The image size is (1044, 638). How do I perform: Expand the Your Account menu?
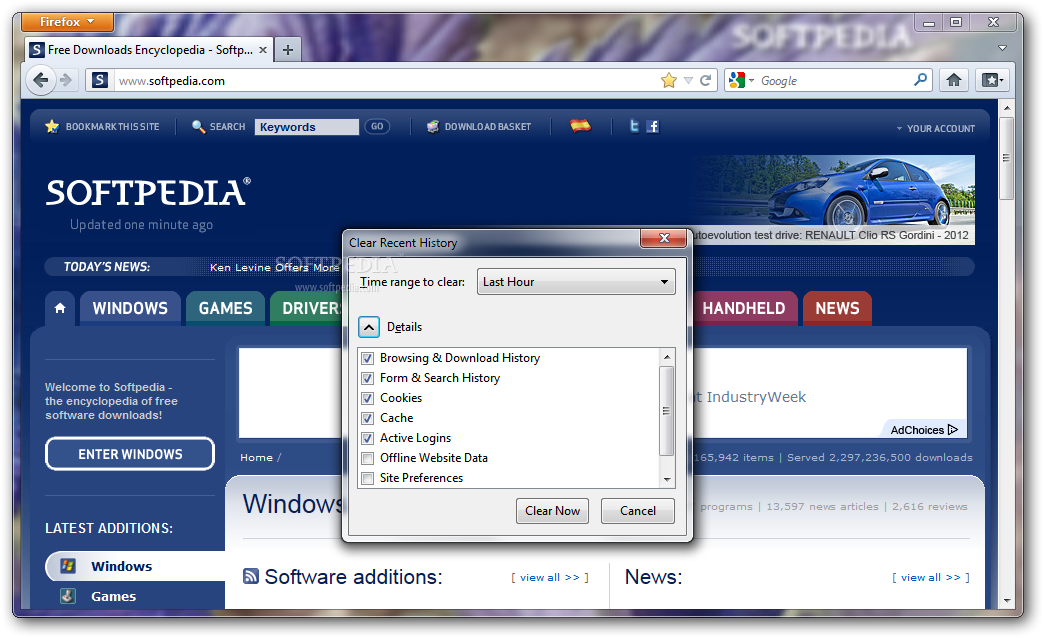pos(935,129)
